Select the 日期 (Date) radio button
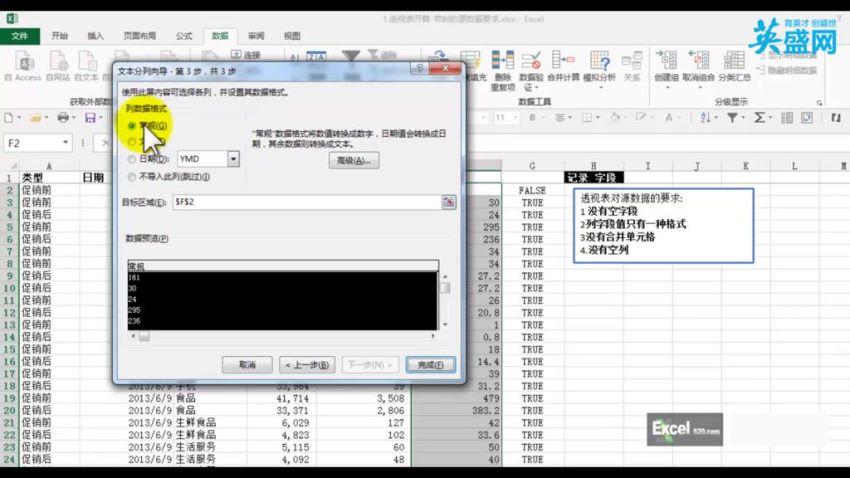Image resolution: width=850 pixels, height=478 pixels. tap(132, 159)
